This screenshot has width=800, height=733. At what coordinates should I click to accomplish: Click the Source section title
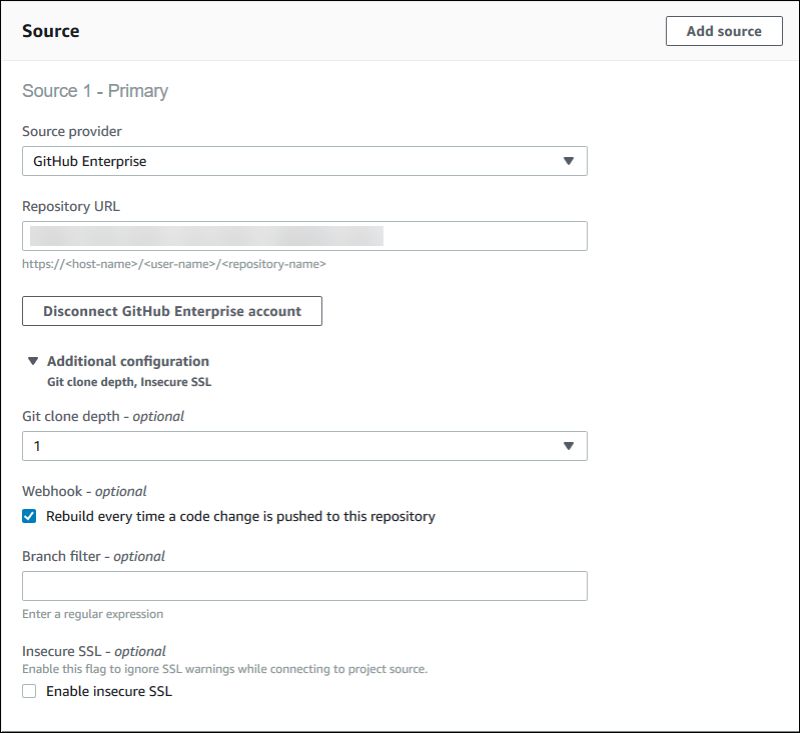click(x=48, y=30)
